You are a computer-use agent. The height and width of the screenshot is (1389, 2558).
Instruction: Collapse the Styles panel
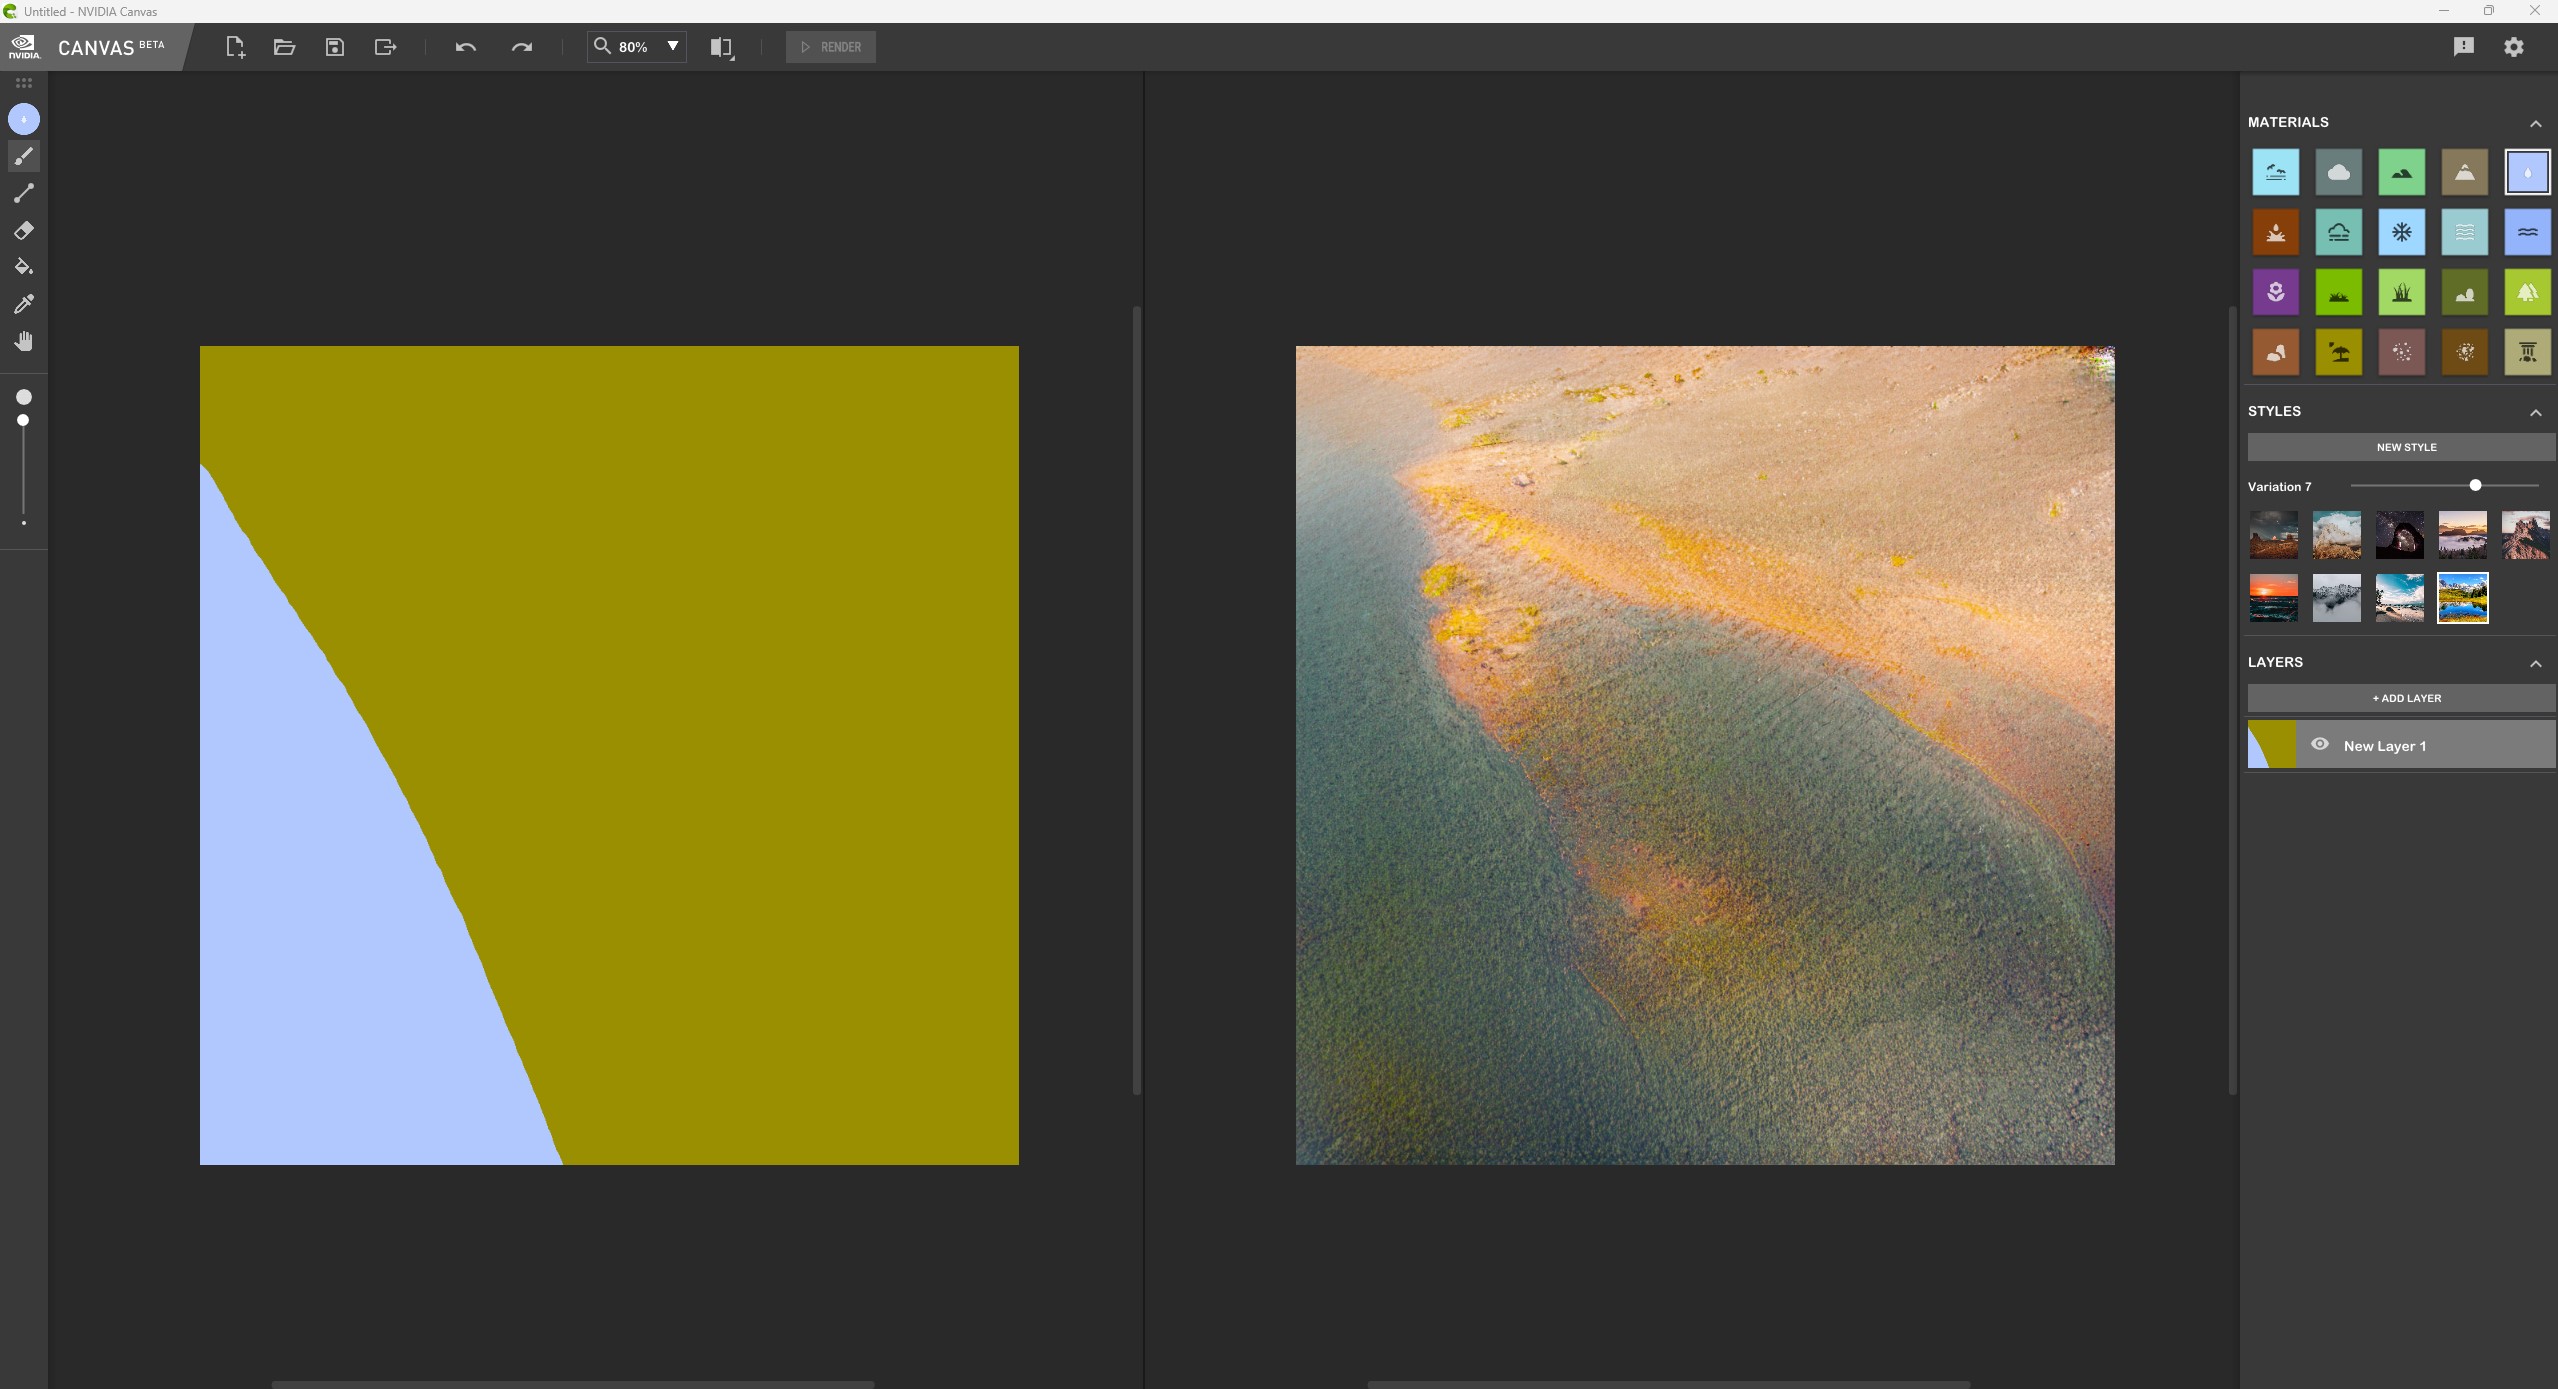[2536, 413]
